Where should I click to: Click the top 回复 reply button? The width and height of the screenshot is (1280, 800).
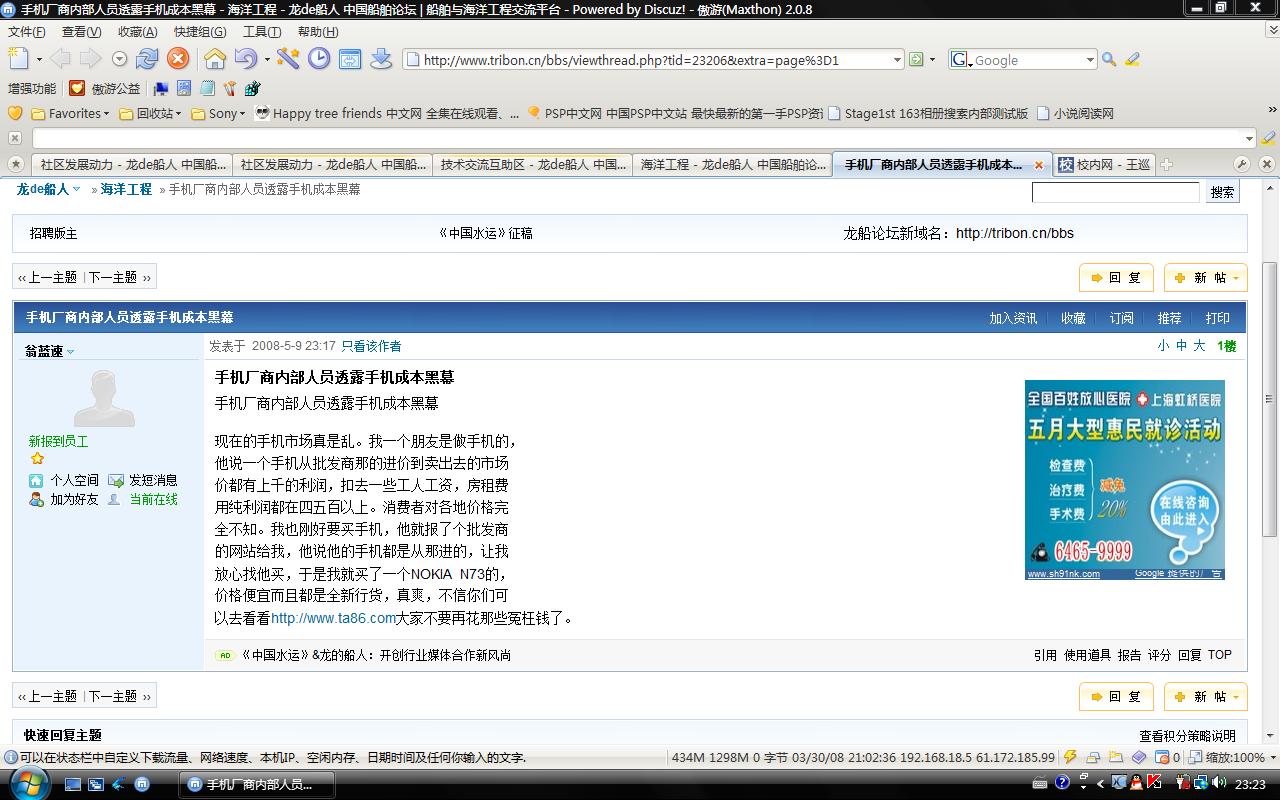[1116, 278]
